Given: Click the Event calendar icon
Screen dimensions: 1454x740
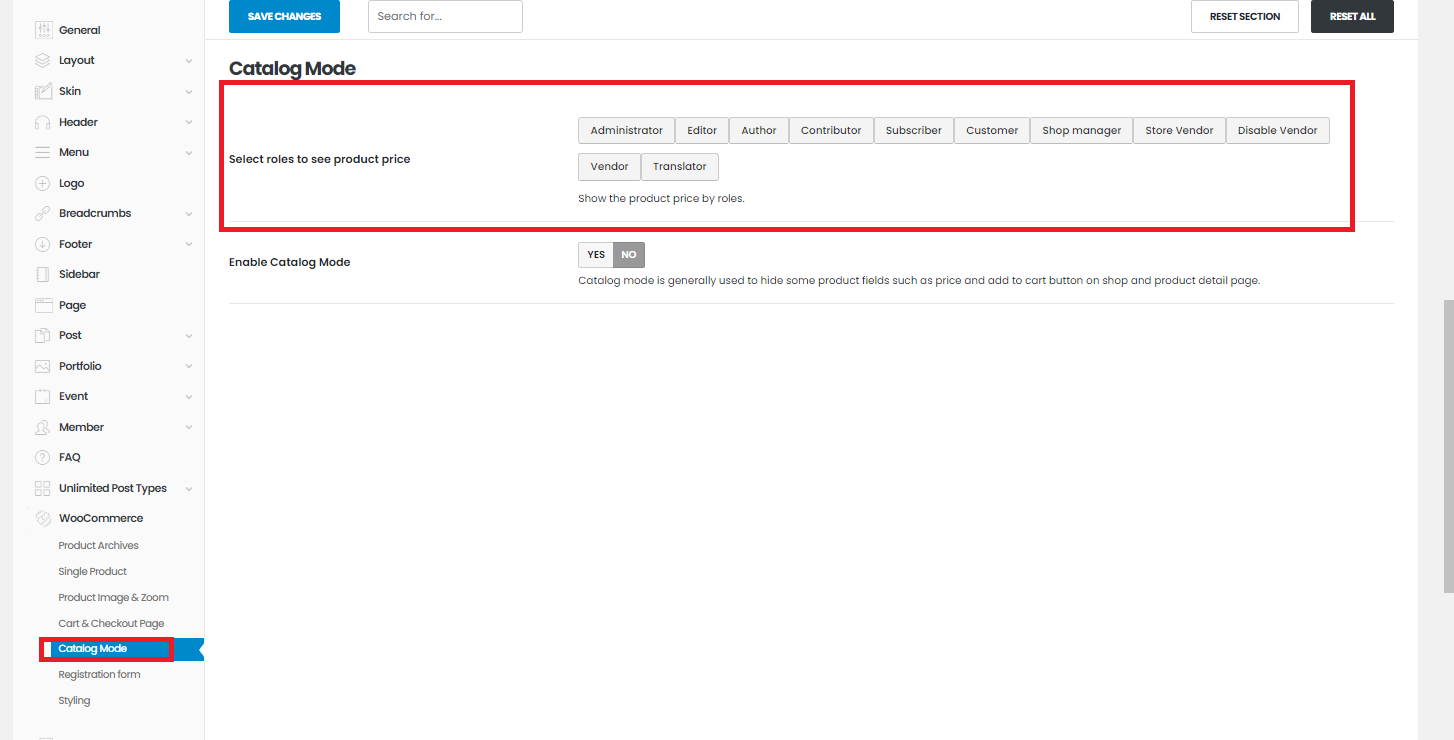Looking at the screenshot, I should 43,396.
